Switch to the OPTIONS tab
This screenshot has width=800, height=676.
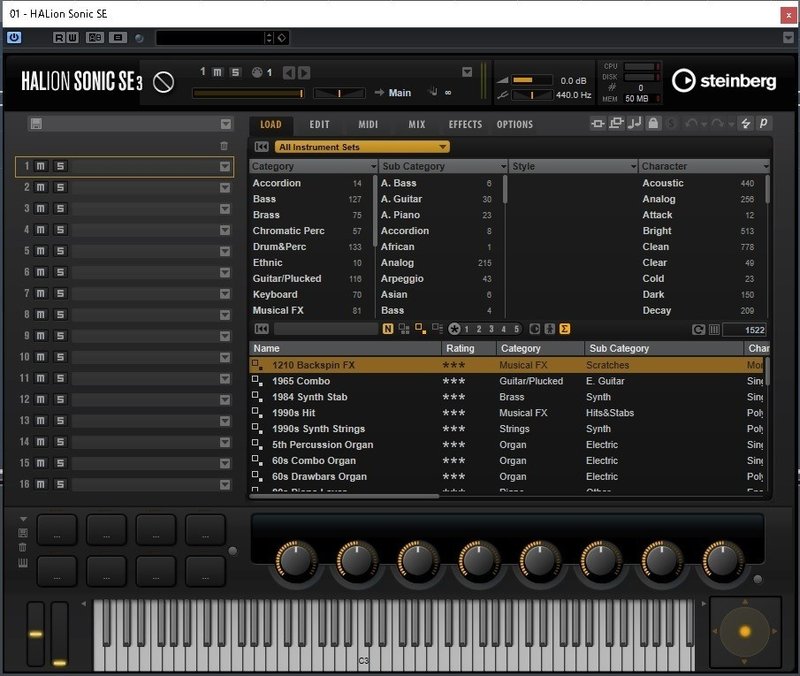coord(514,124)
